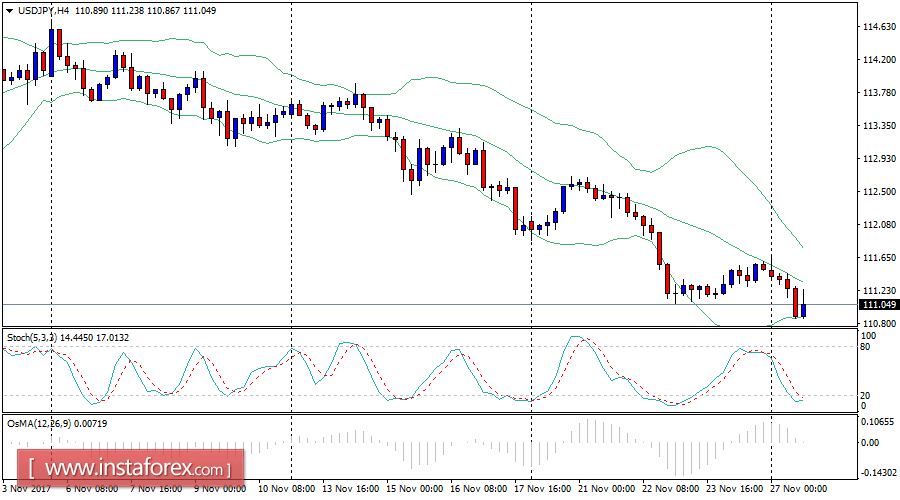Click the 114.630 price scale value
The height and width of the screenshot is (500, 900).
click(879, 26)
